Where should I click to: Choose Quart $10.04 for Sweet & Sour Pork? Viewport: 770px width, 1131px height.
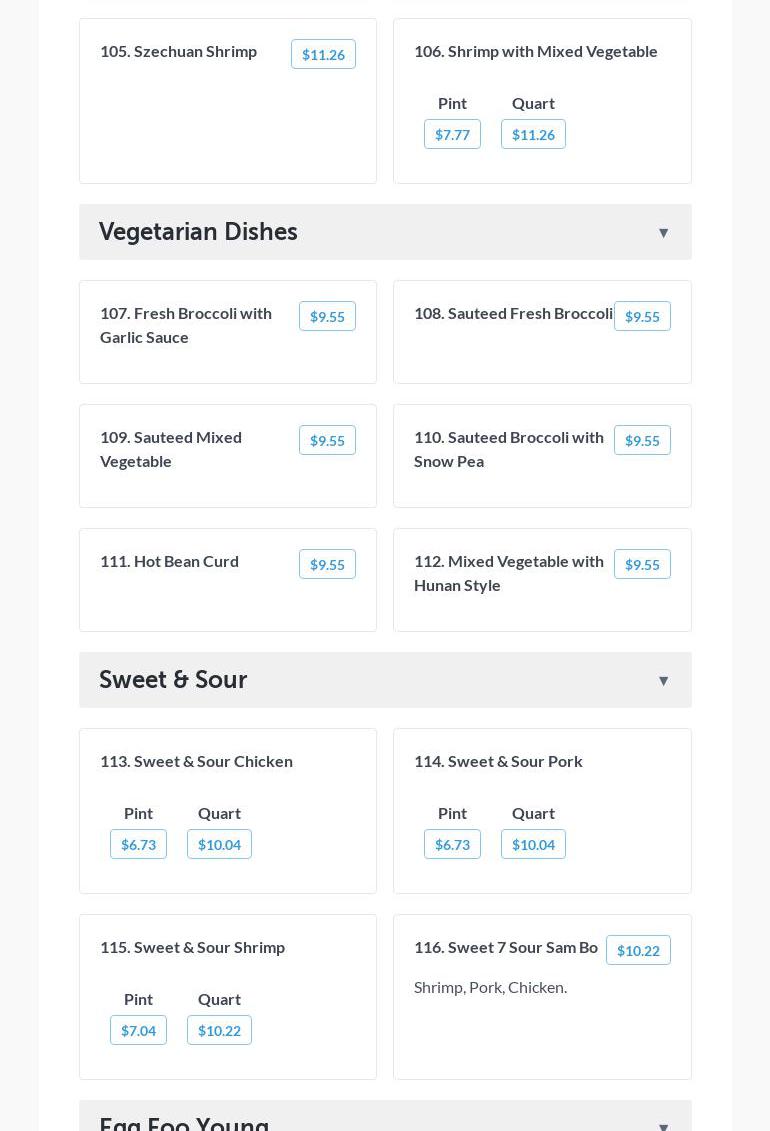click(533, 845)
